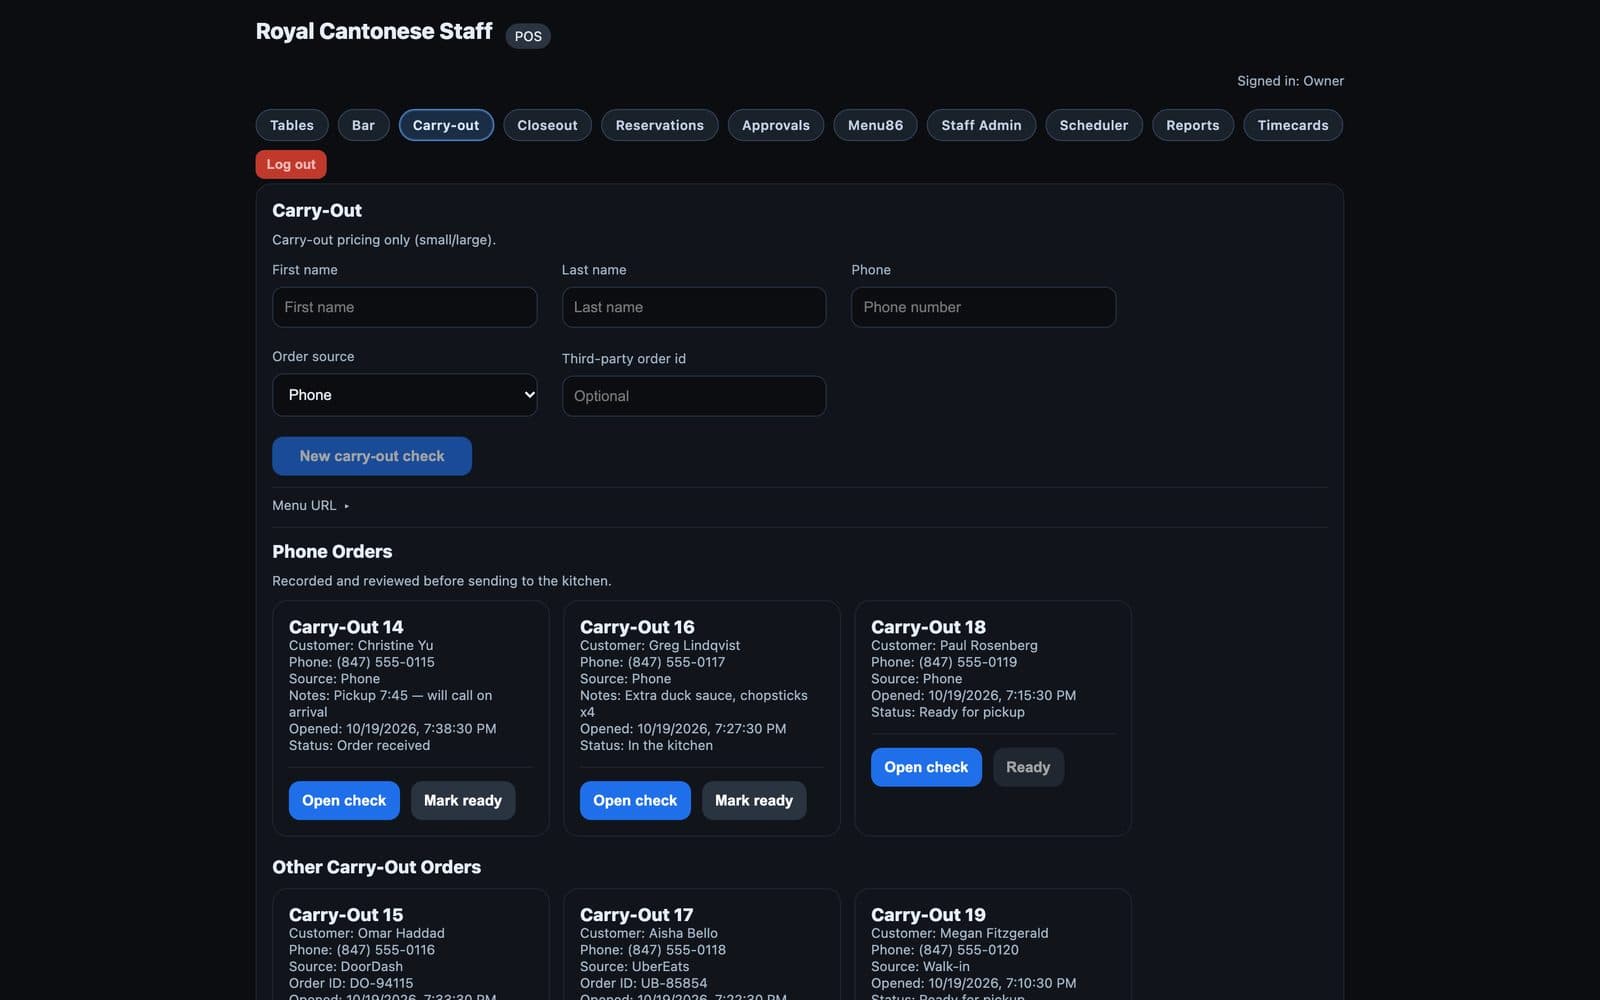Screen dimensions: 1600x1000
Task: Switch to the Bar tab
Action: [x=363, y=125]
